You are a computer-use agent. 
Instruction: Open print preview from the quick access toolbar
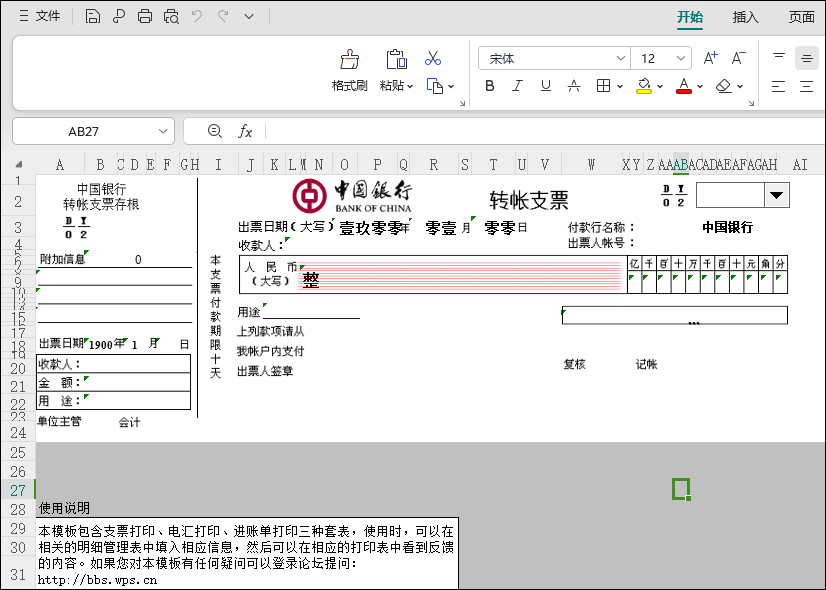[x=171, y=16]
